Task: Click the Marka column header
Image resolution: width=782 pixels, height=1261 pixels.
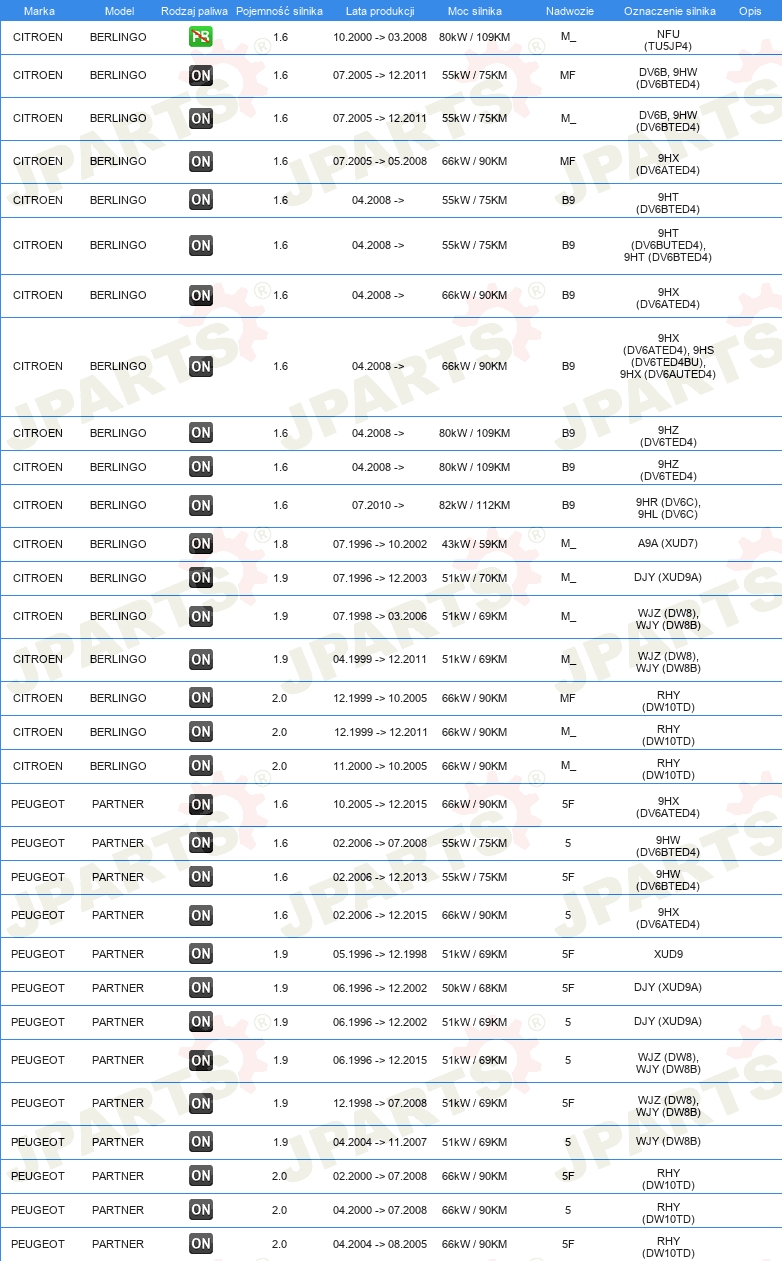Action: [x=39, y=11]
